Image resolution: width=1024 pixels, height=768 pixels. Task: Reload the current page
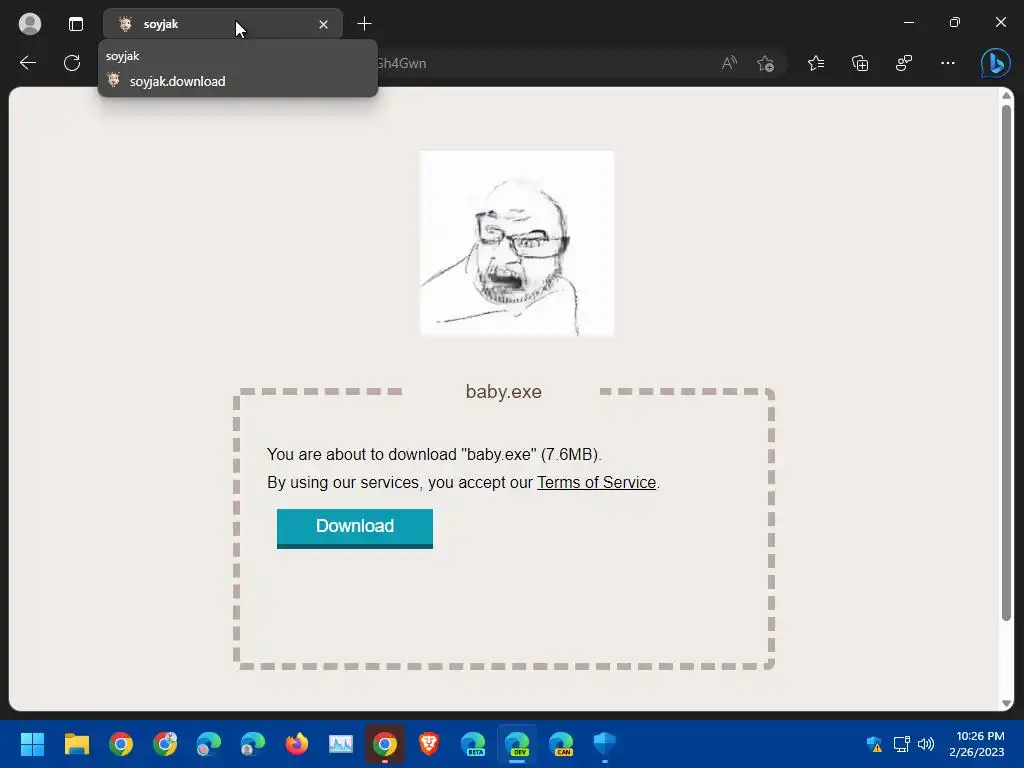[x=72, y=63]
